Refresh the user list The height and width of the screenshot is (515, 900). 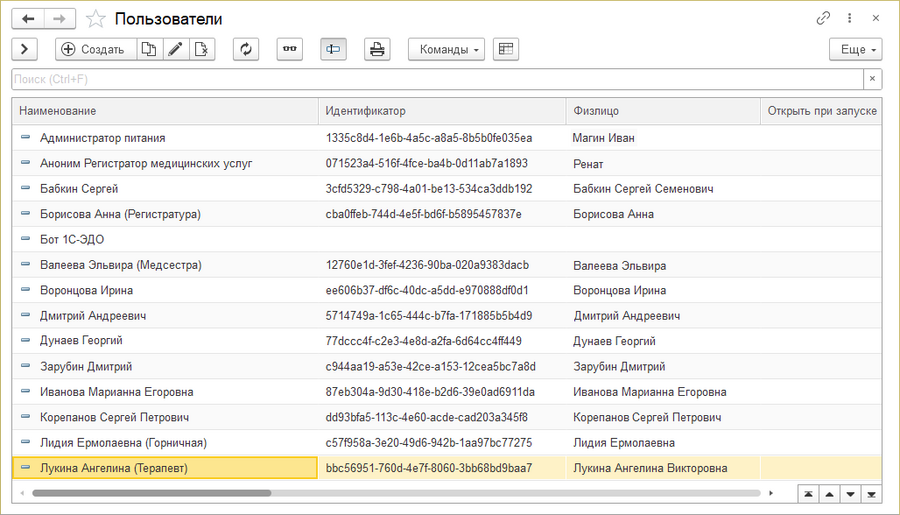pos(246,49)
